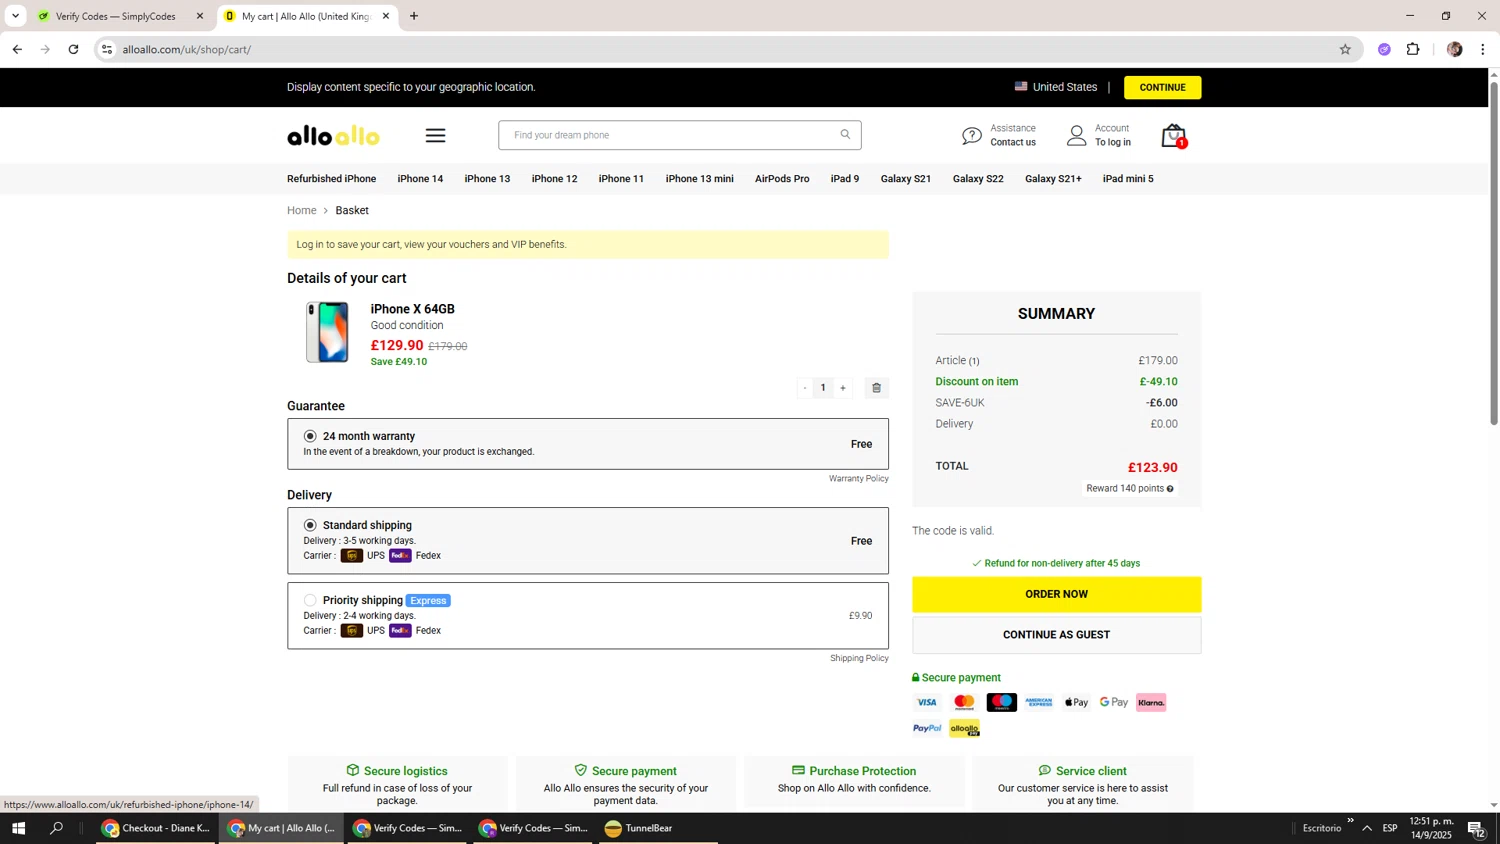Click United States region selector
This screenshot has height=844, width=1500.
click(x=1056, y=87)
